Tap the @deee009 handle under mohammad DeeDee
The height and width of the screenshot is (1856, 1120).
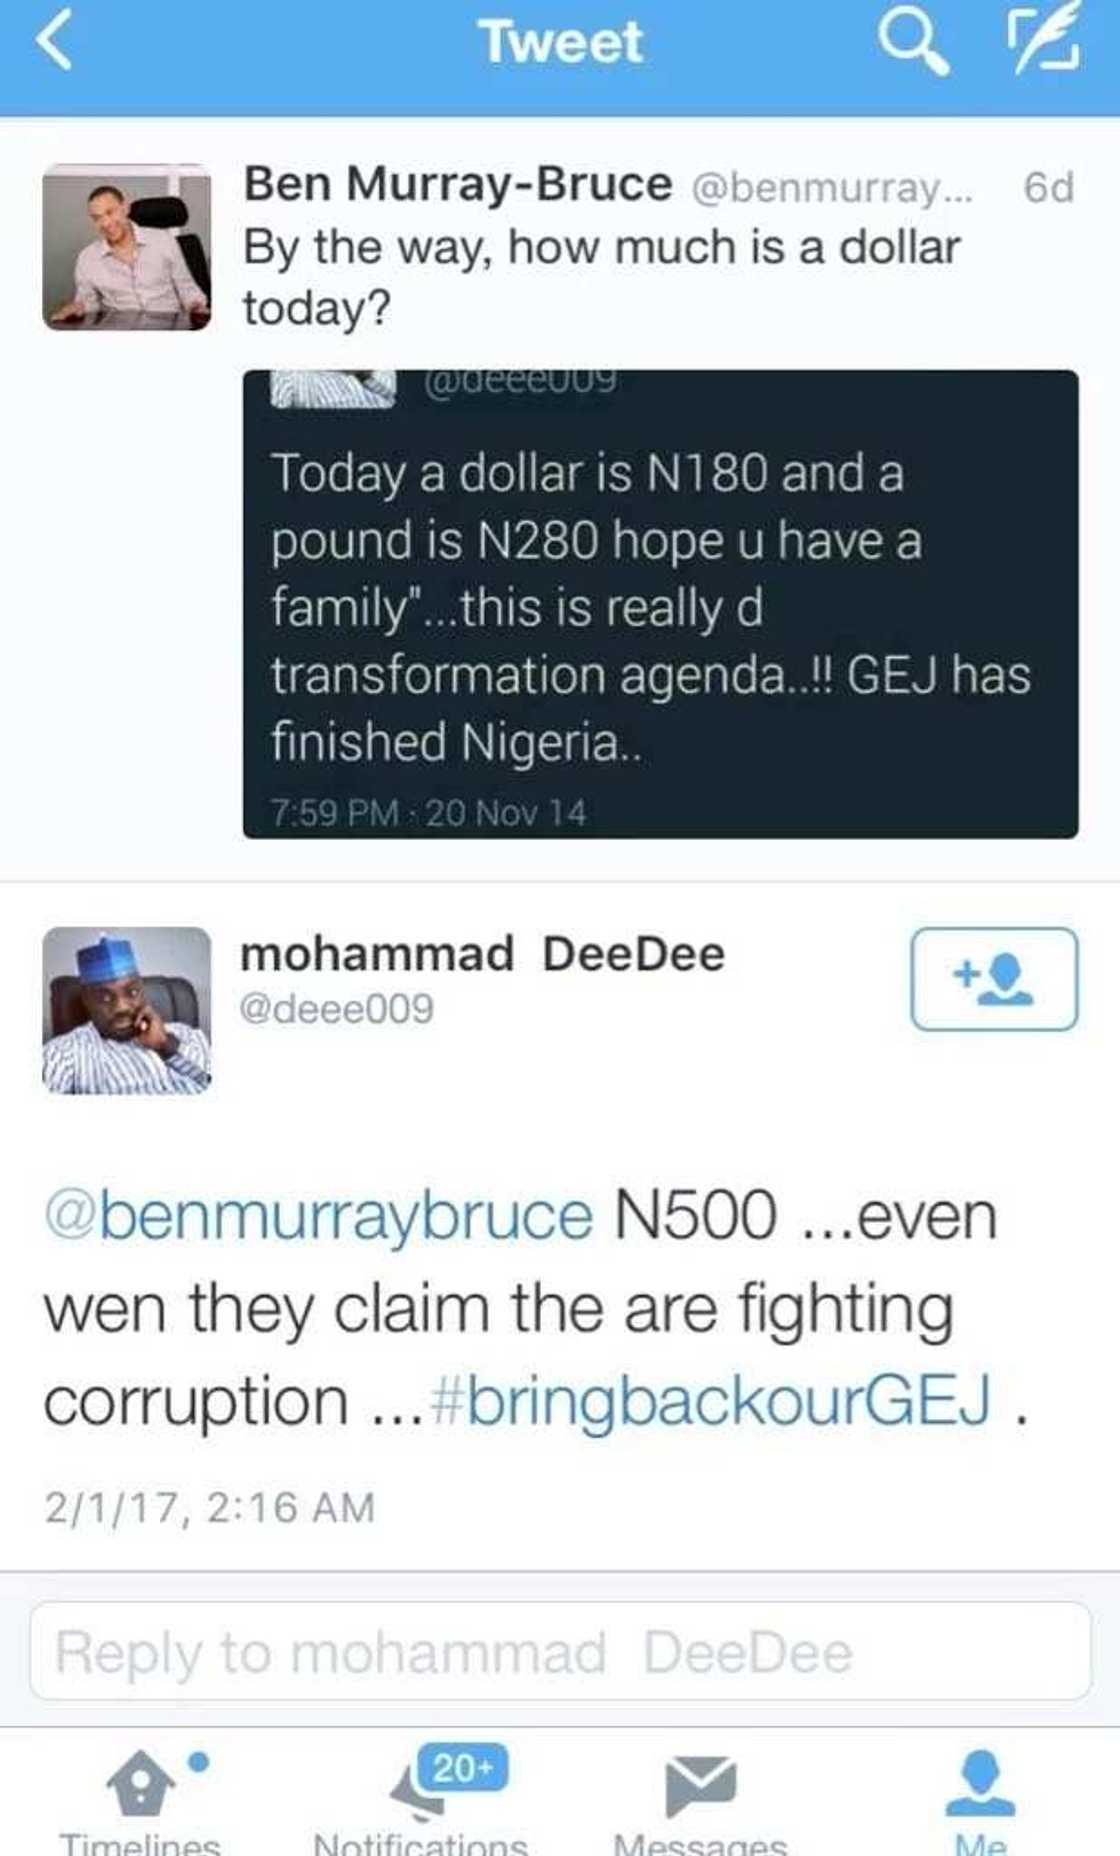click(x=337, y=1009)
